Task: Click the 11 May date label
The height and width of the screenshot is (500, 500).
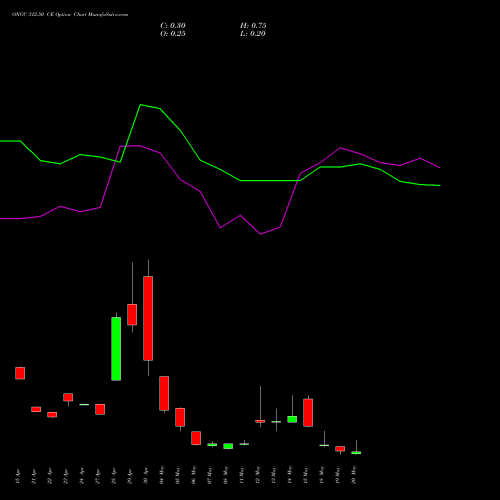Action: [242, 475]
